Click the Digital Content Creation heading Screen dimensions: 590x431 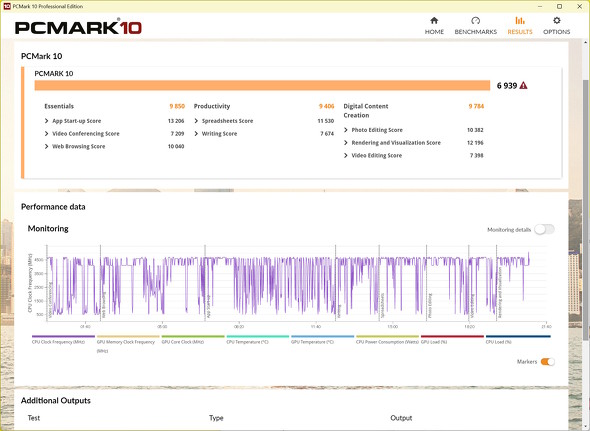pos(366,111)
